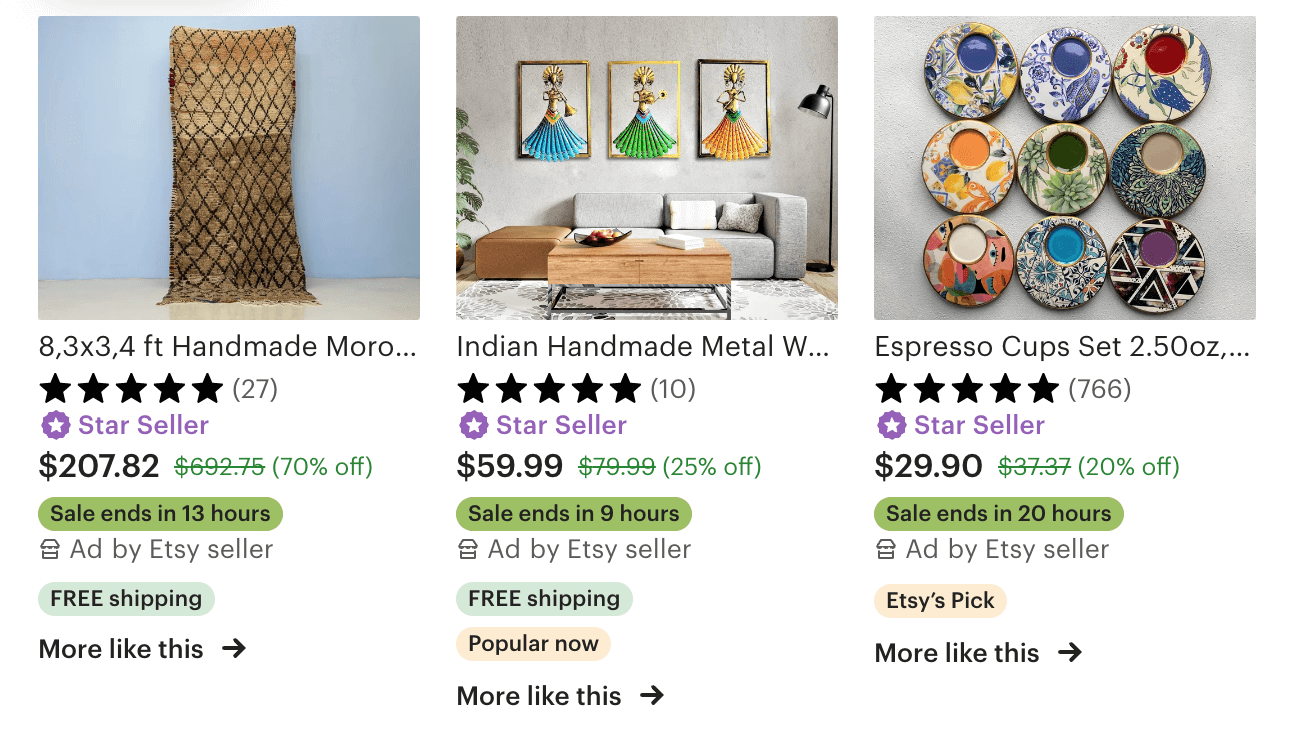Image resolution: width=1292 pixels, height=730 pixels.
Task: Click the Star Seller badge icon on the Moroccan rug listing
Action: pos(55,425)
